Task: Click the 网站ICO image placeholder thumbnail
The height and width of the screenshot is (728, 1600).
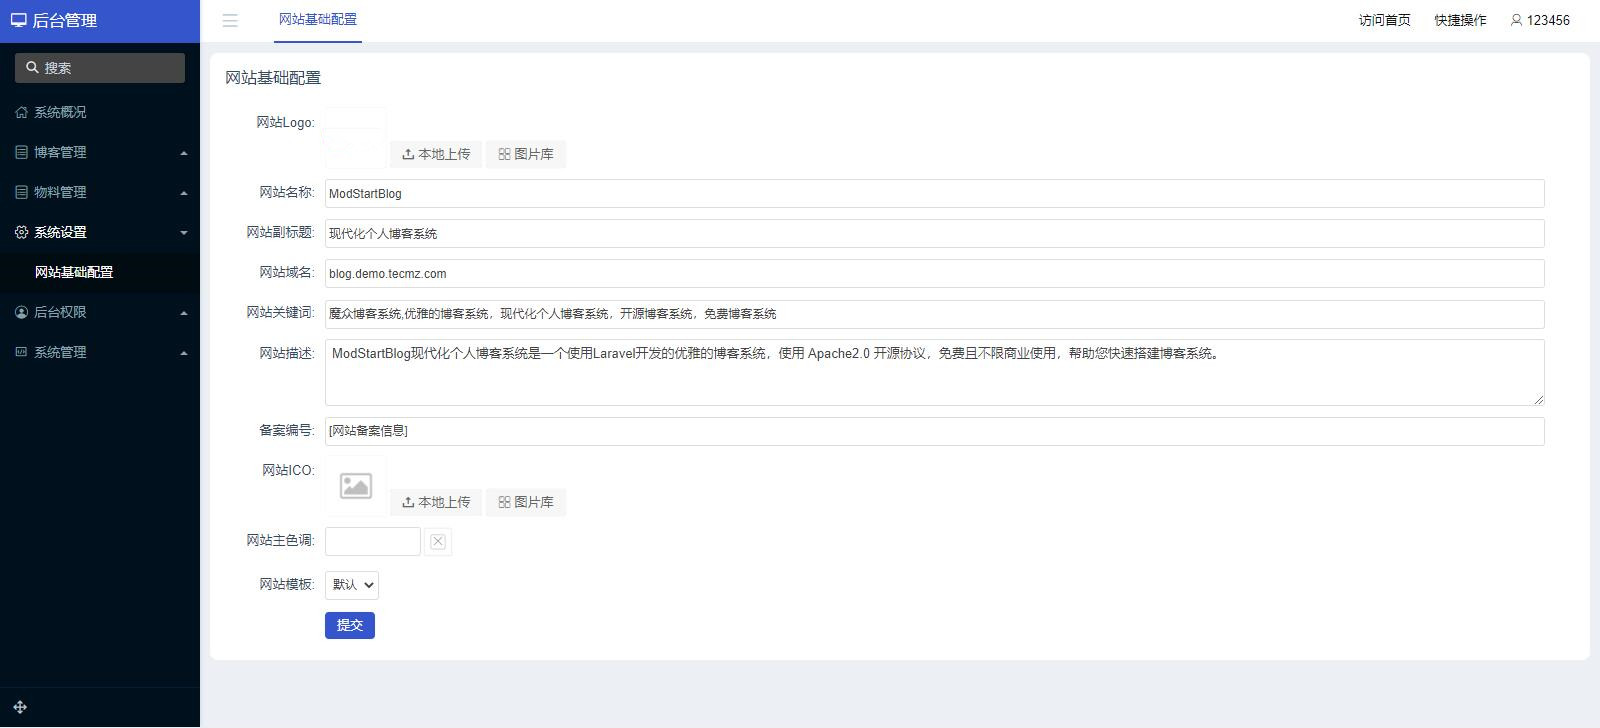Action: coord(356,486)
